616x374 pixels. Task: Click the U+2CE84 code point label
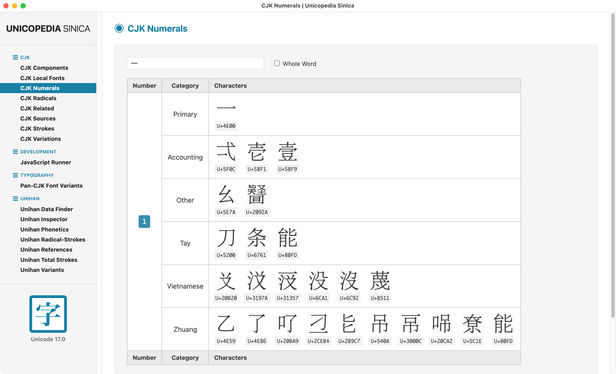tap(318, 341)
